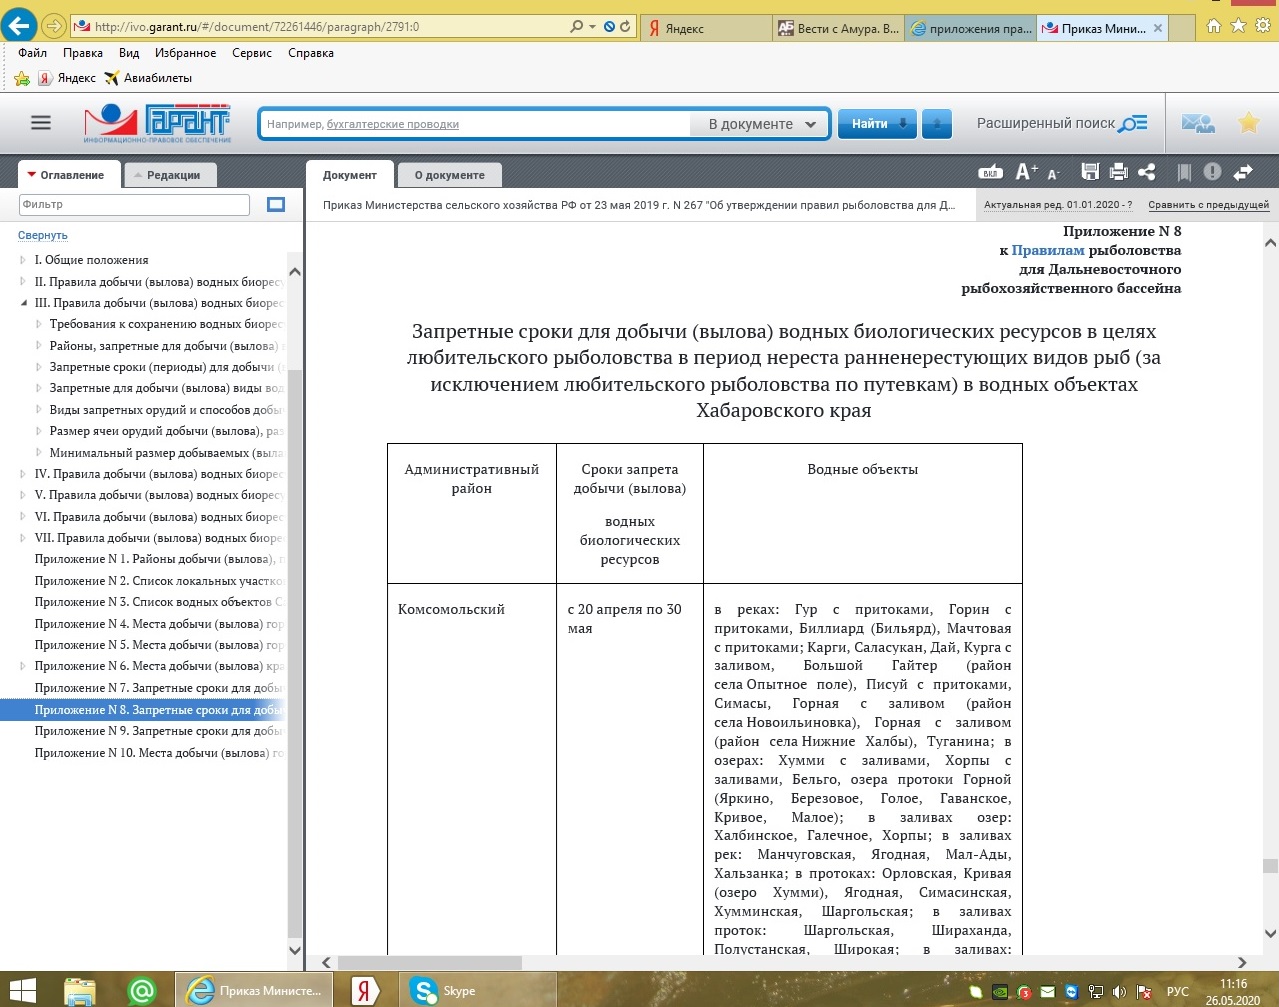Viewport: 1279px width, 1007px height.
Task: Select 'Приложение N 10. Места добычи' item
Action: point(159,752)
